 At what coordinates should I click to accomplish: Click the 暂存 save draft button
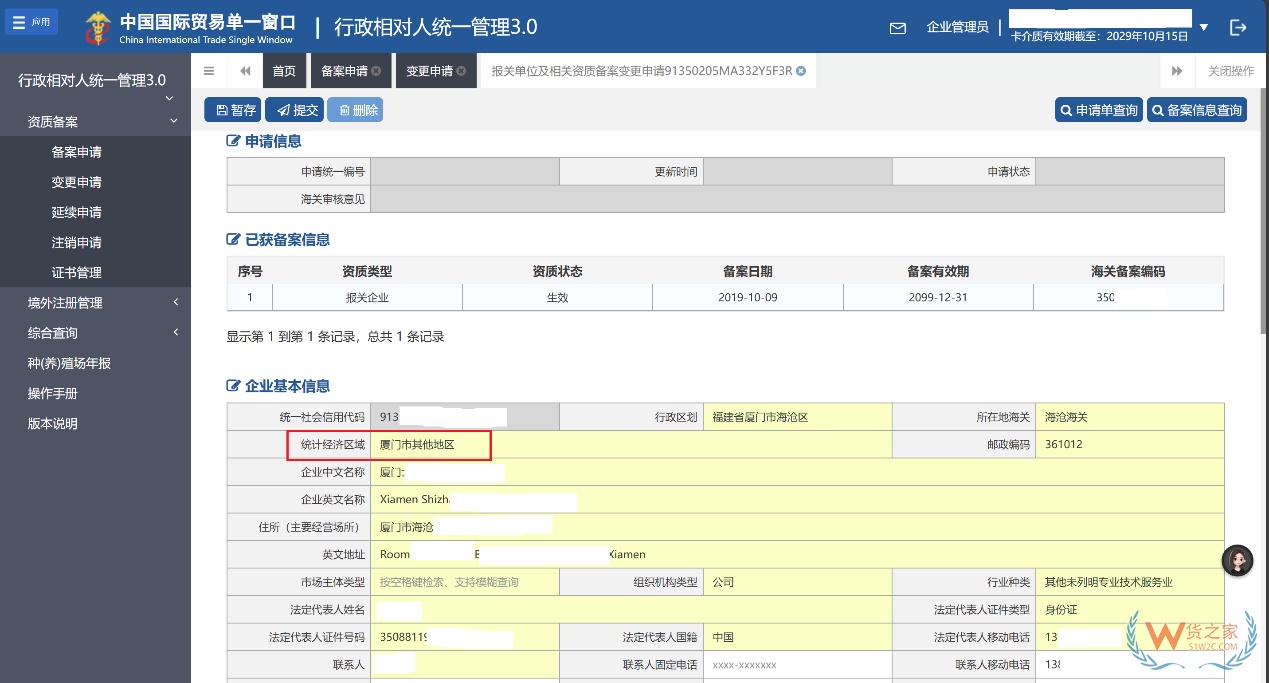coord(232,110)
